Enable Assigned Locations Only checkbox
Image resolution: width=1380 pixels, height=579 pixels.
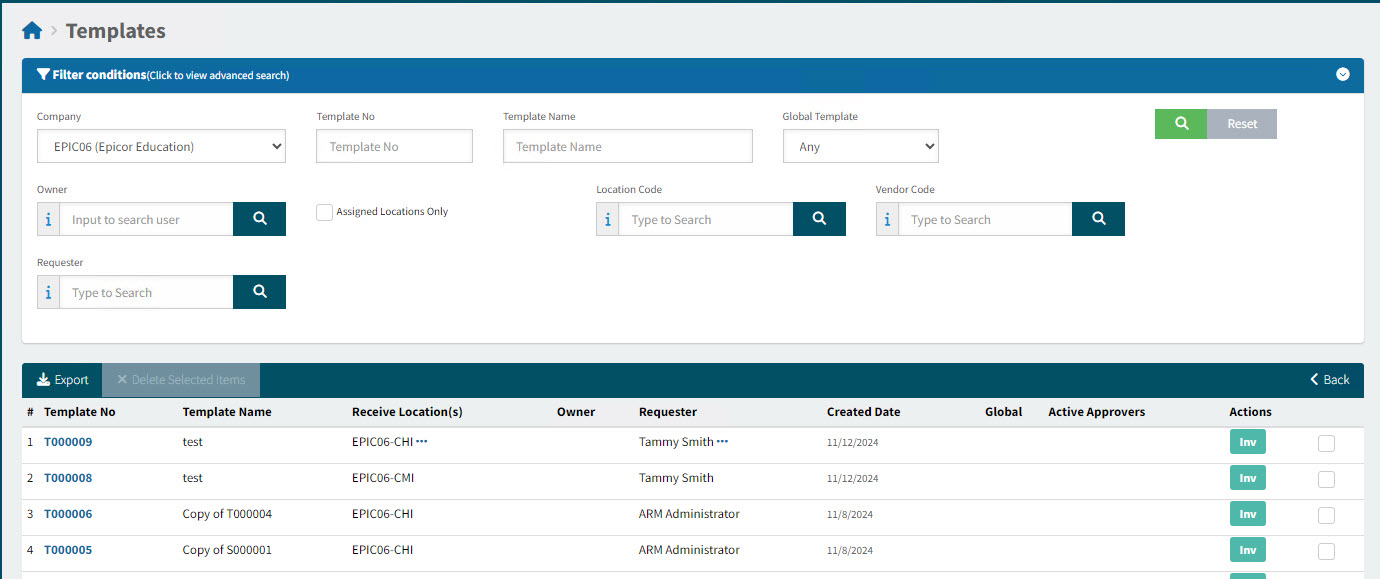point(324,212)
